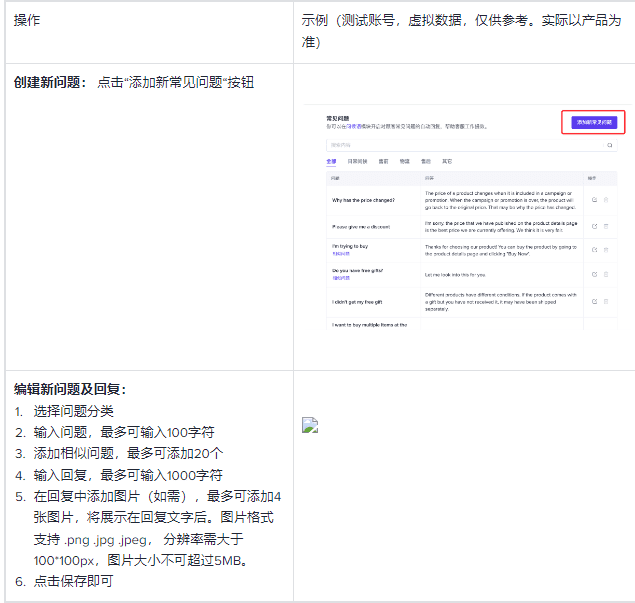Image resolution: width=635 pixels, height=603 pixels.
Task: Click the 'Let me look into this for you' reply
Action: point(455,275)
